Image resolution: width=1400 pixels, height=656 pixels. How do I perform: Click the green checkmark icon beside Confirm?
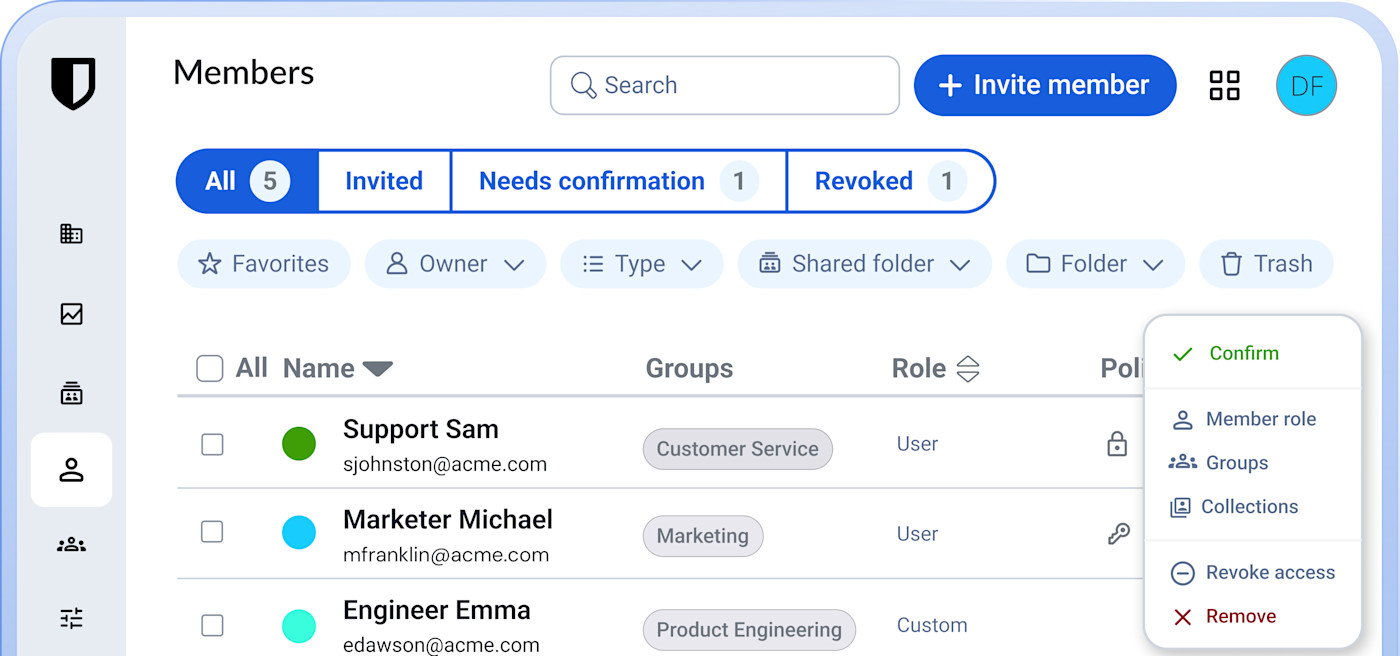[x=1182, y=354]
